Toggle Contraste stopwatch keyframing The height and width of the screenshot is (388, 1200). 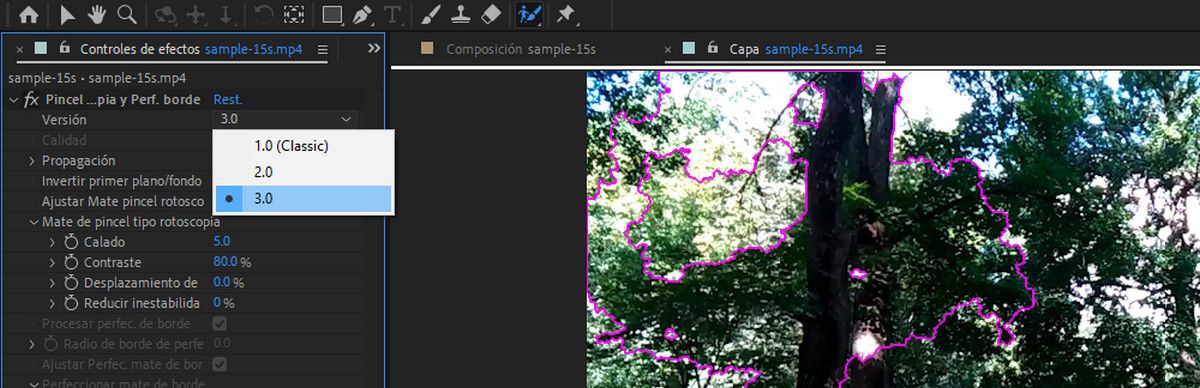[x=71, y=262]
